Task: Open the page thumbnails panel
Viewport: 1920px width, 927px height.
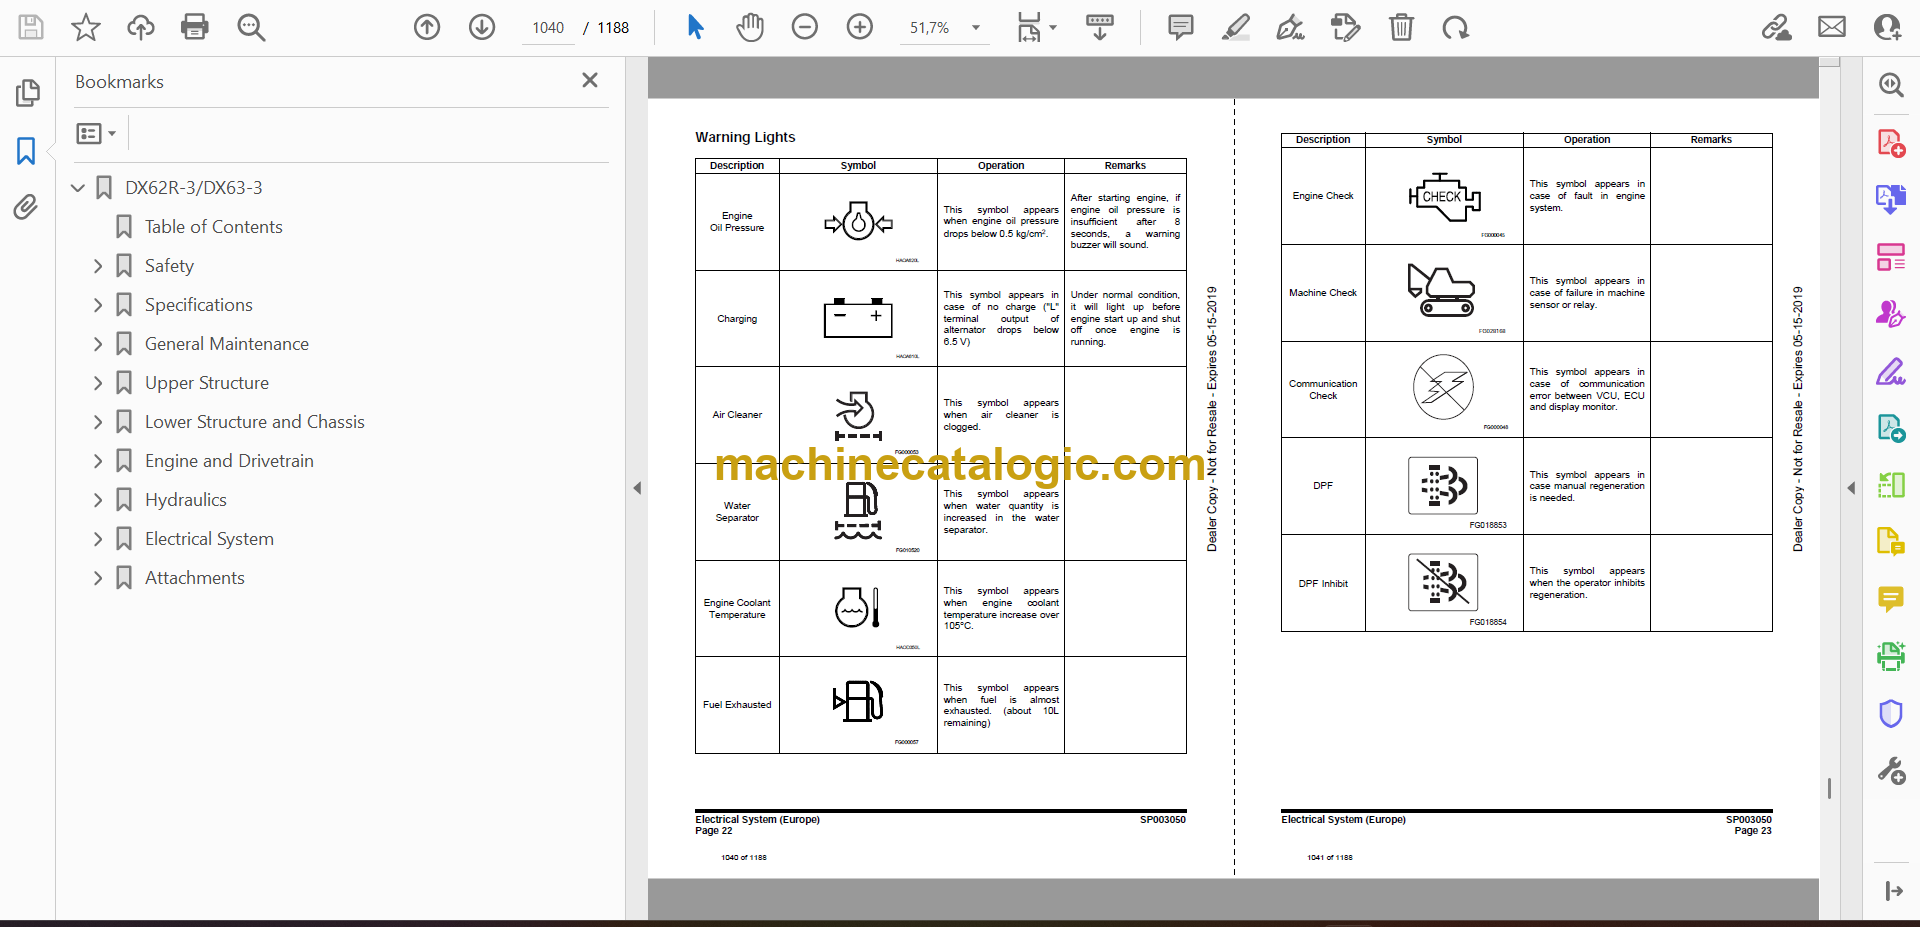Action: [x=27, y=93]
